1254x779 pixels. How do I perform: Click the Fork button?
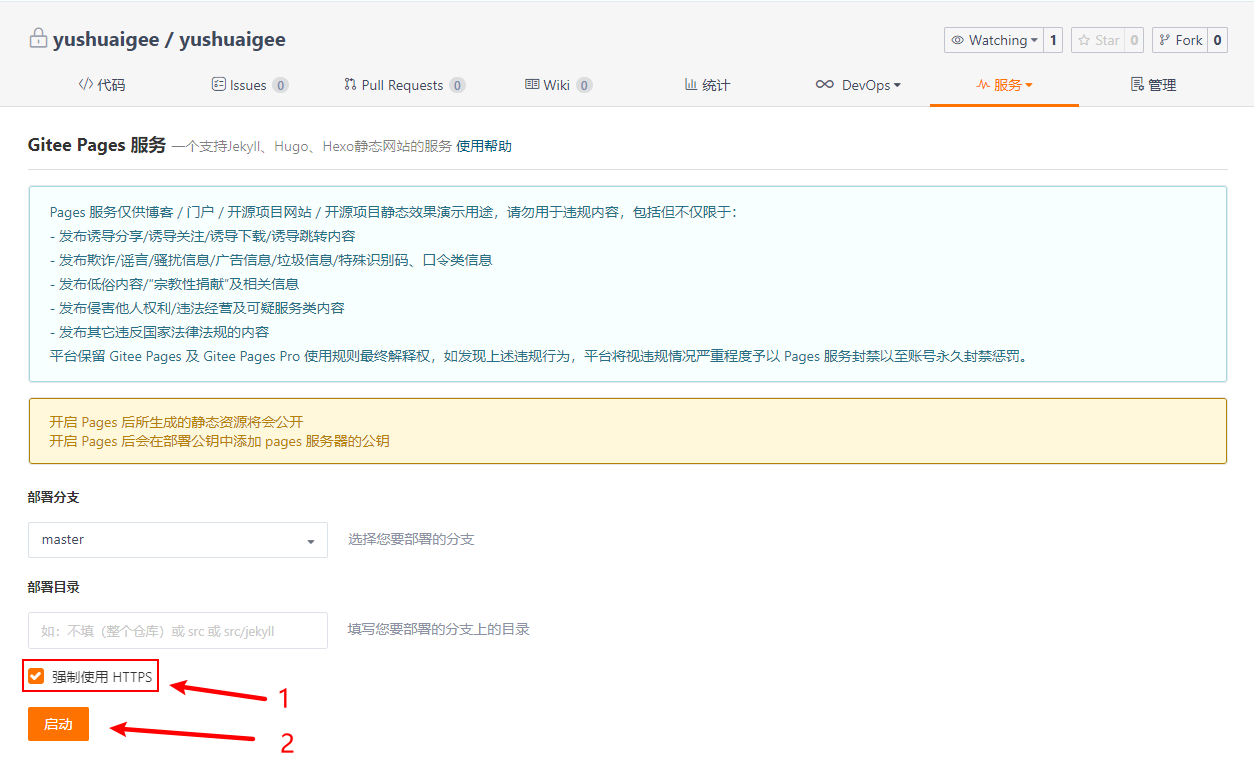pos(1178,40)
